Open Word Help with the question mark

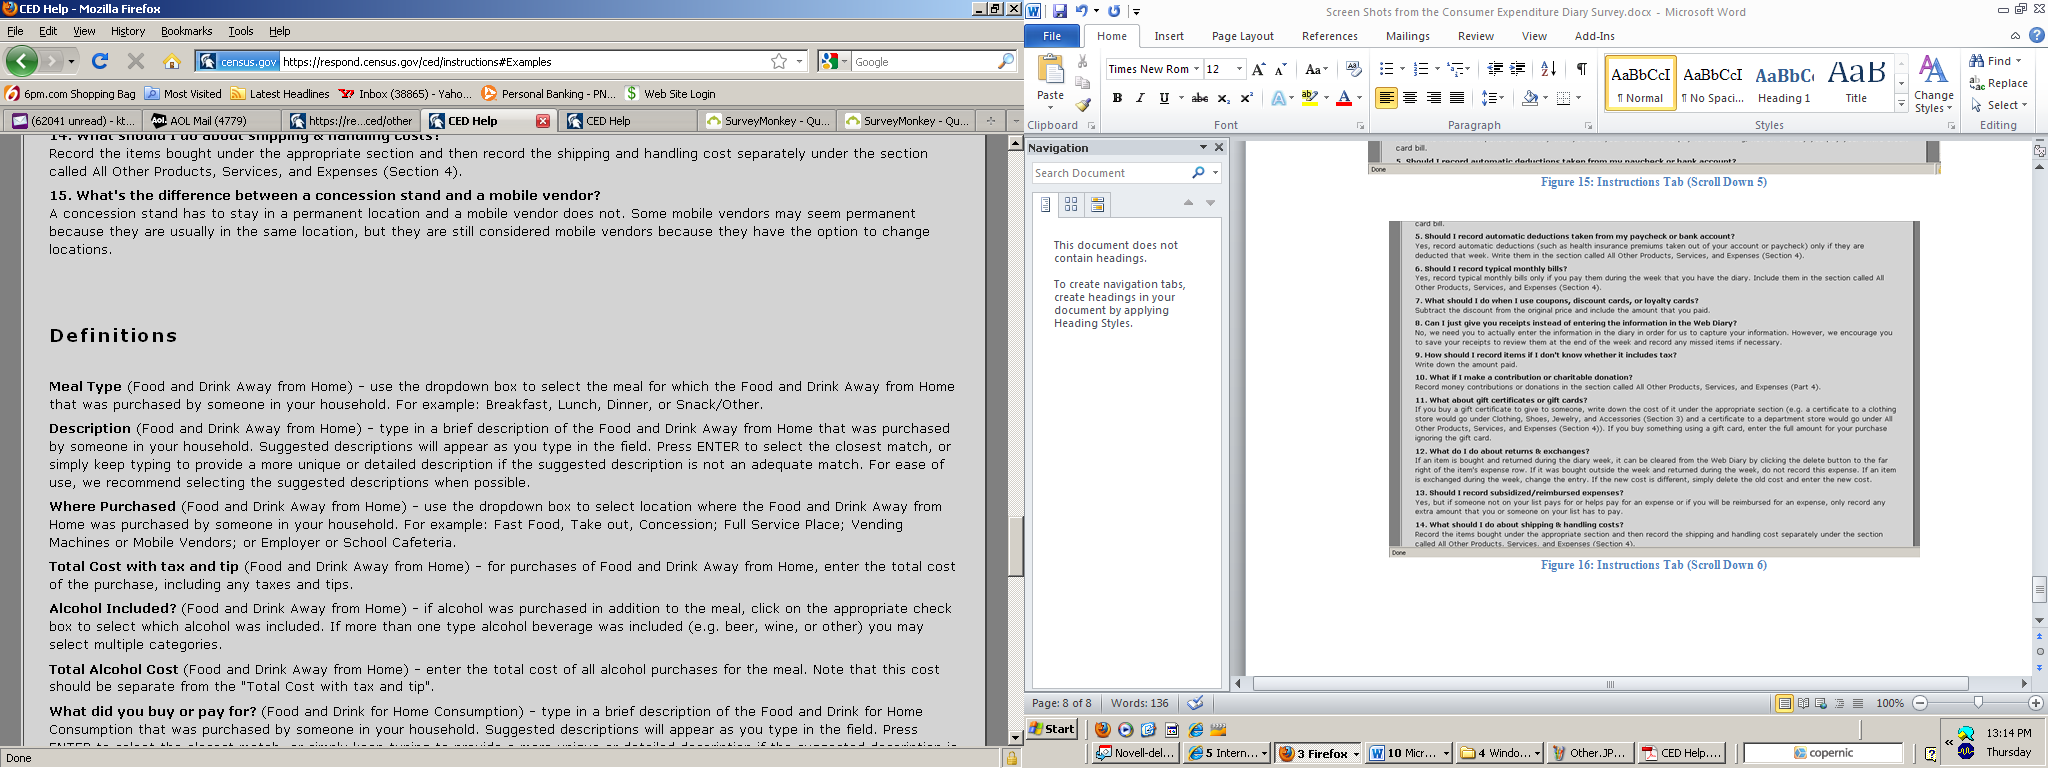[x=2036, y=36]
